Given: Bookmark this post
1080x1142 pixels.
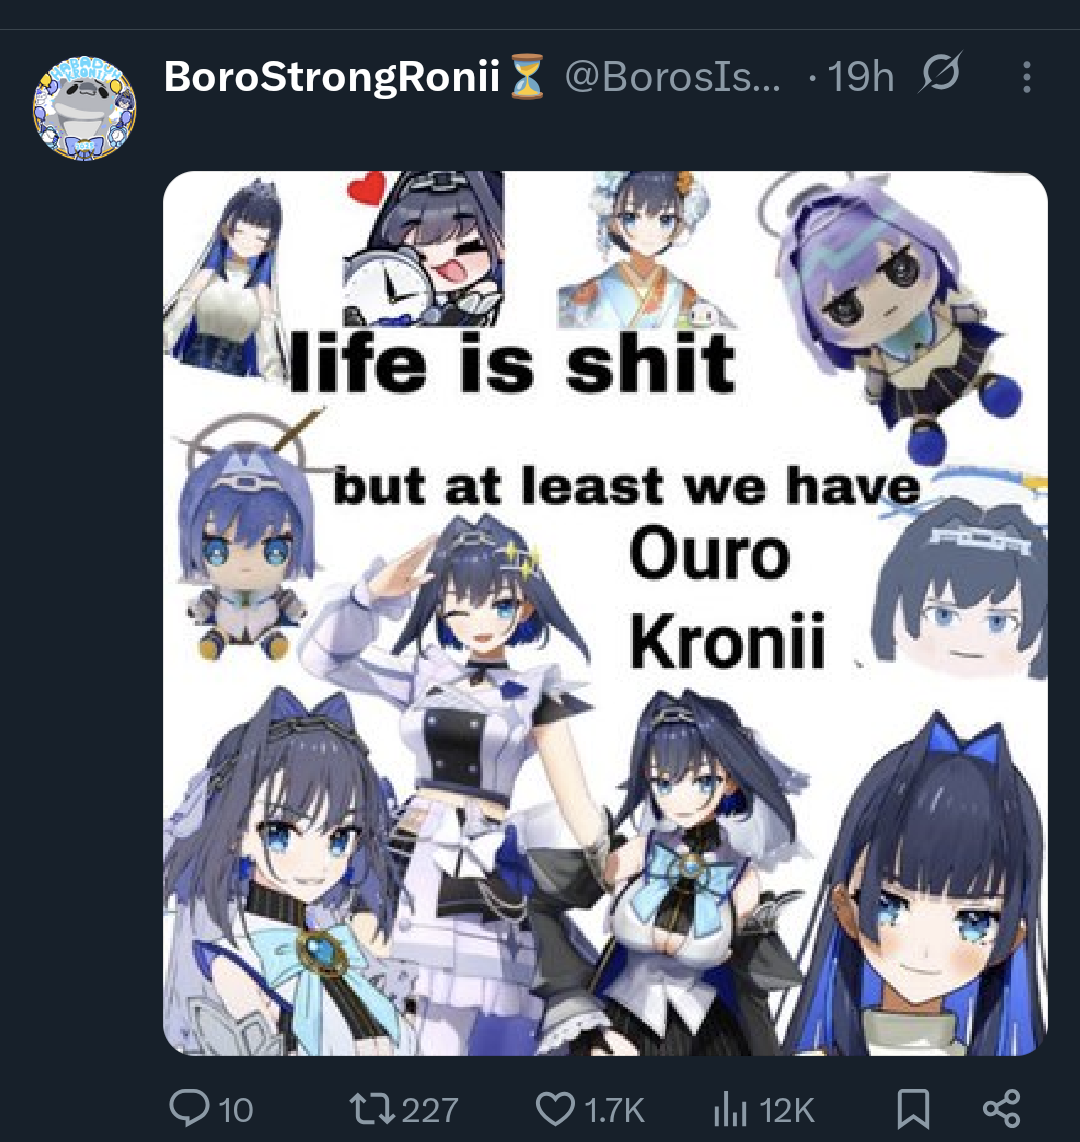Looking at the screenshot, I should point(913,1108).
